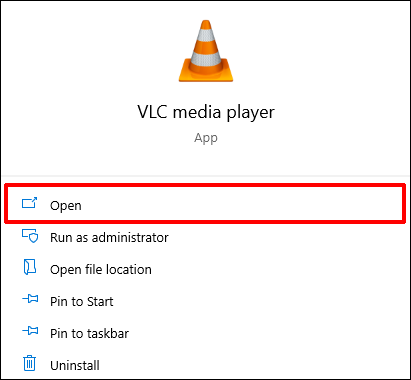Click the pin icon beside Pin to taskbar
Screen dimensions: 411x380
click(x=30, y=331)
